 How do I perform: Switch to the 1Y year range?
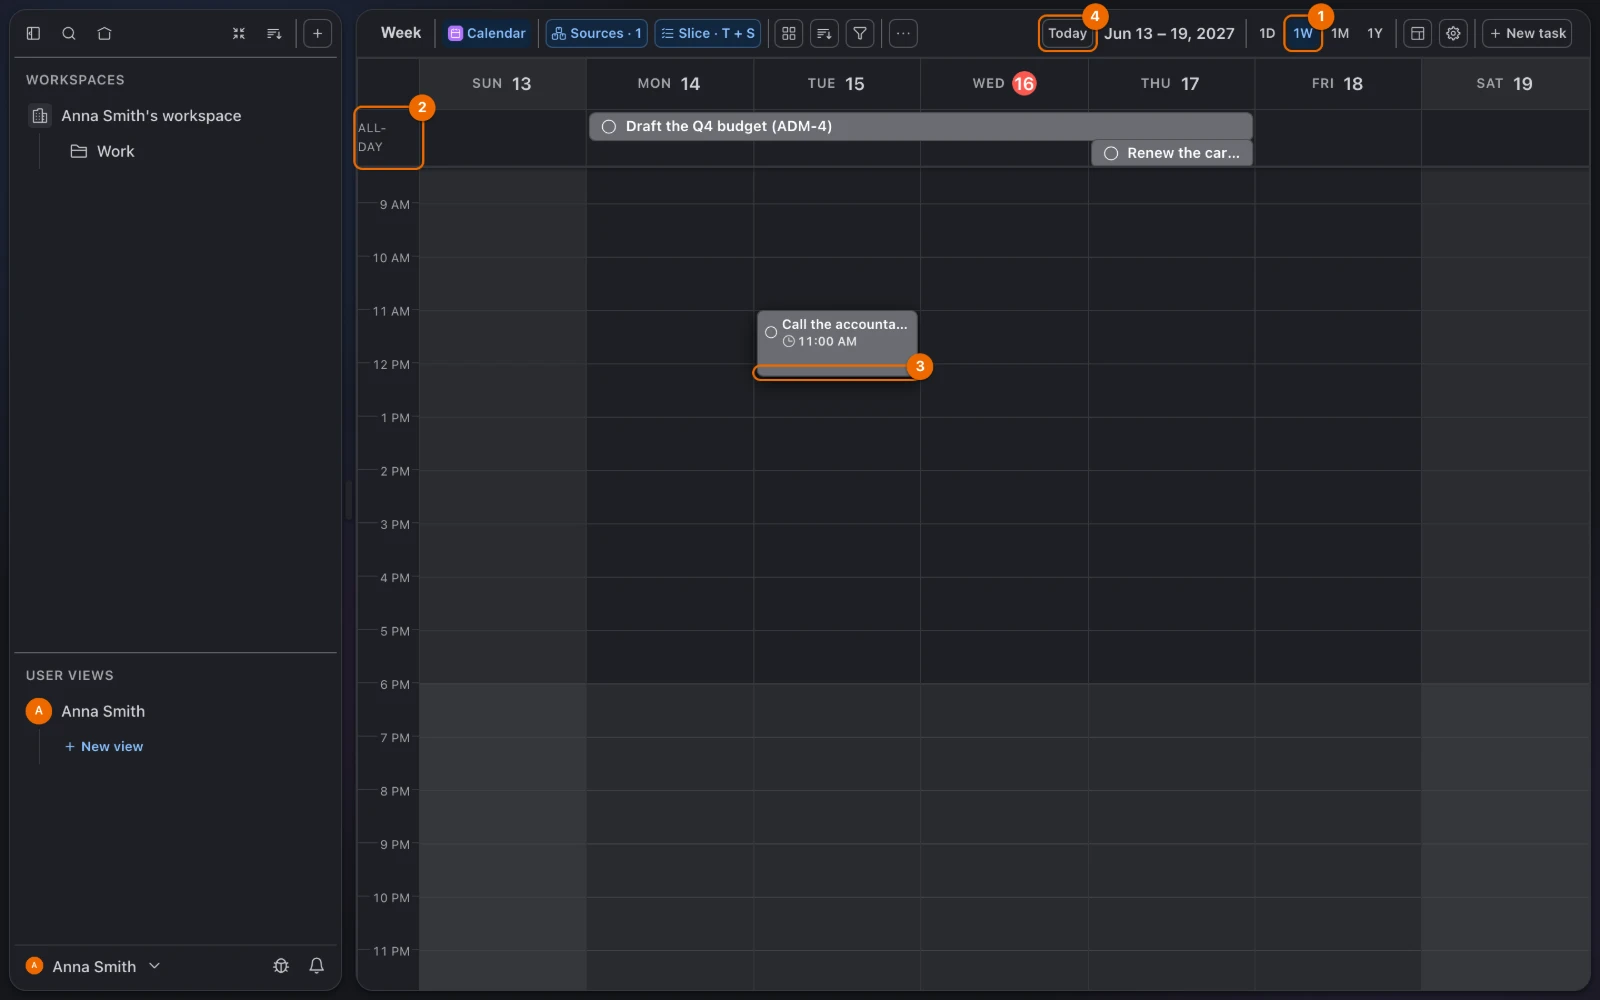1375,33
